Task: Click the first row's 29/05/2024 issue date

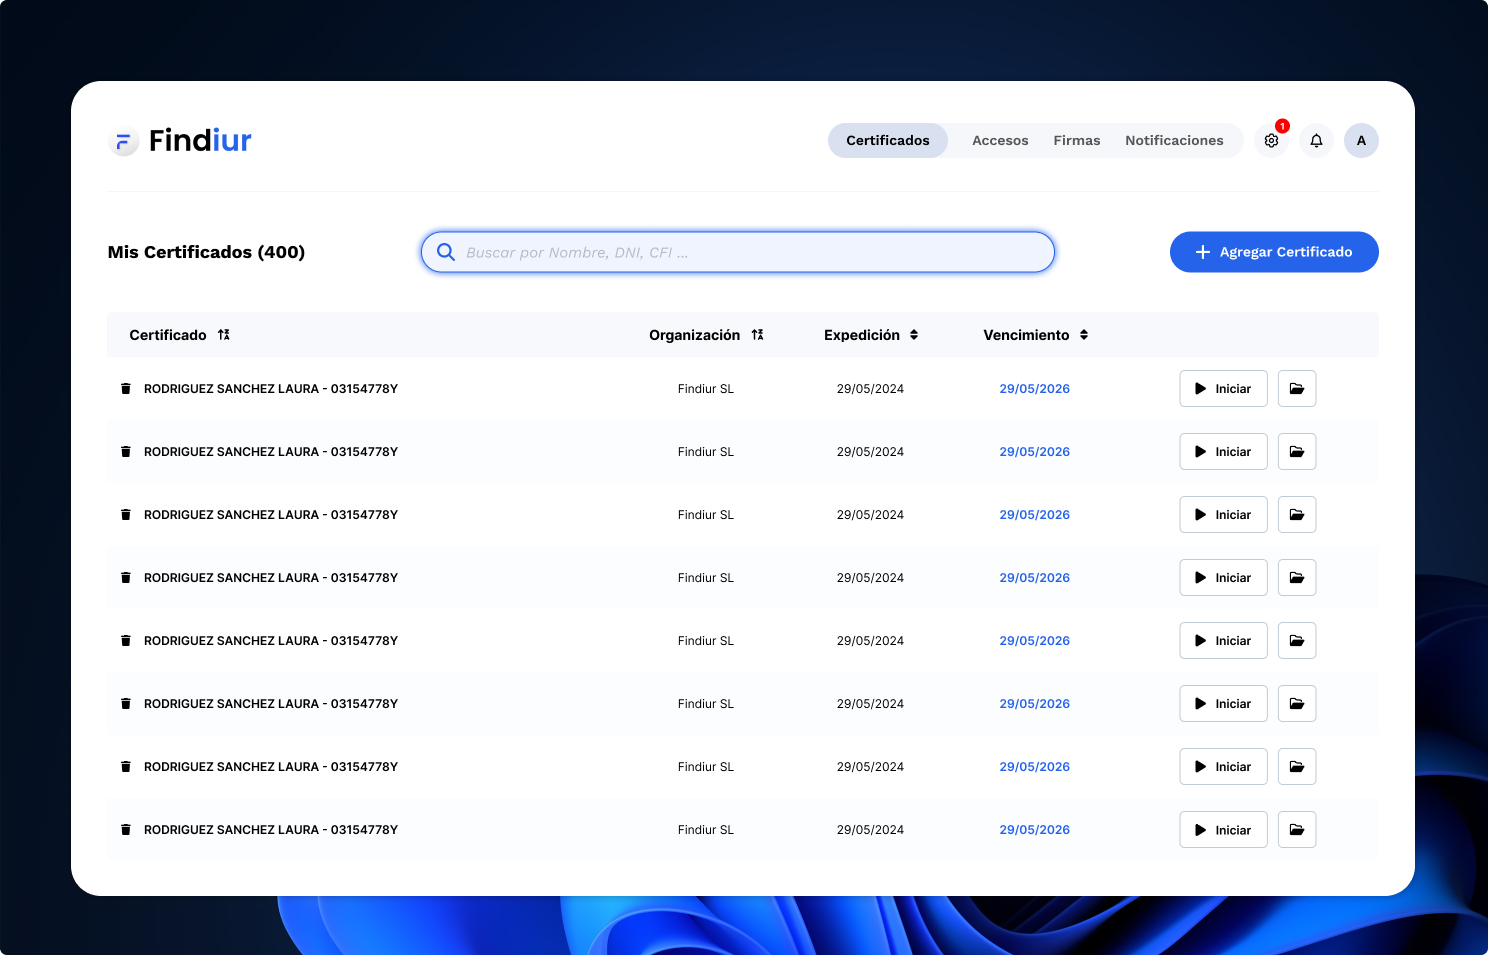Action: pyautogui.click(x=870, y=389)
